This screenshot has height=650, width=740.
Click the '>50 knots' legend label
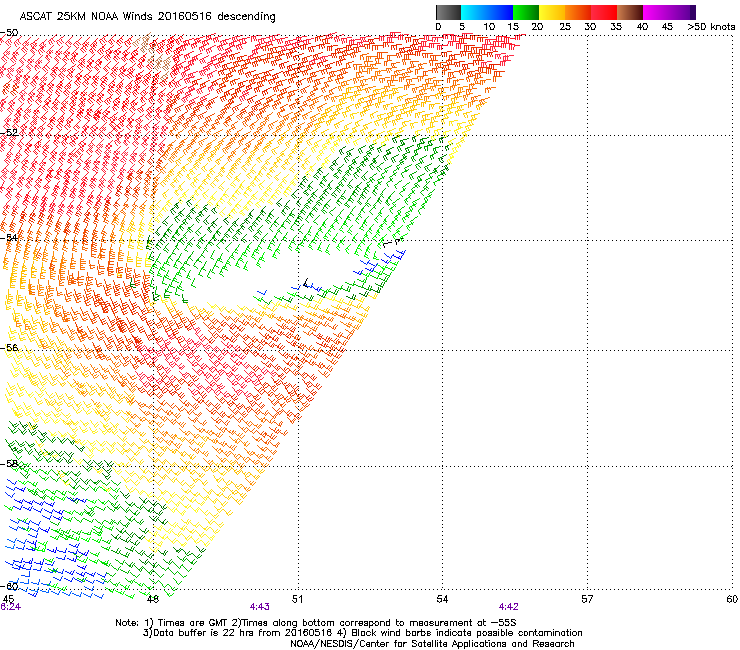click(711, 27)
